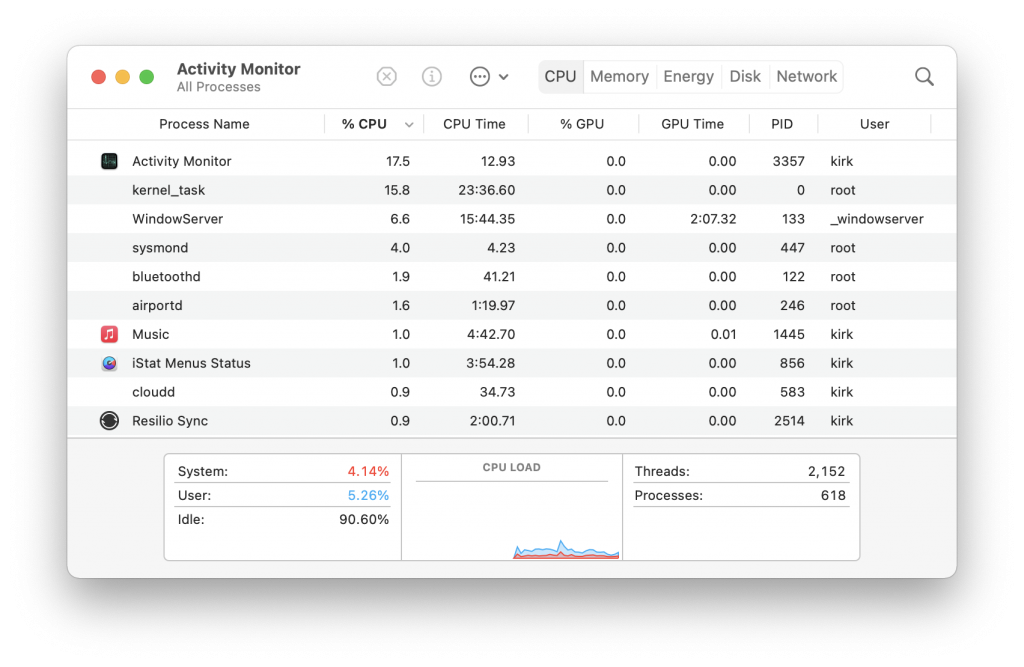Open the more options ellipsis icon
This screenshot has height=667, width=1024.
click(x=478, y=76)
